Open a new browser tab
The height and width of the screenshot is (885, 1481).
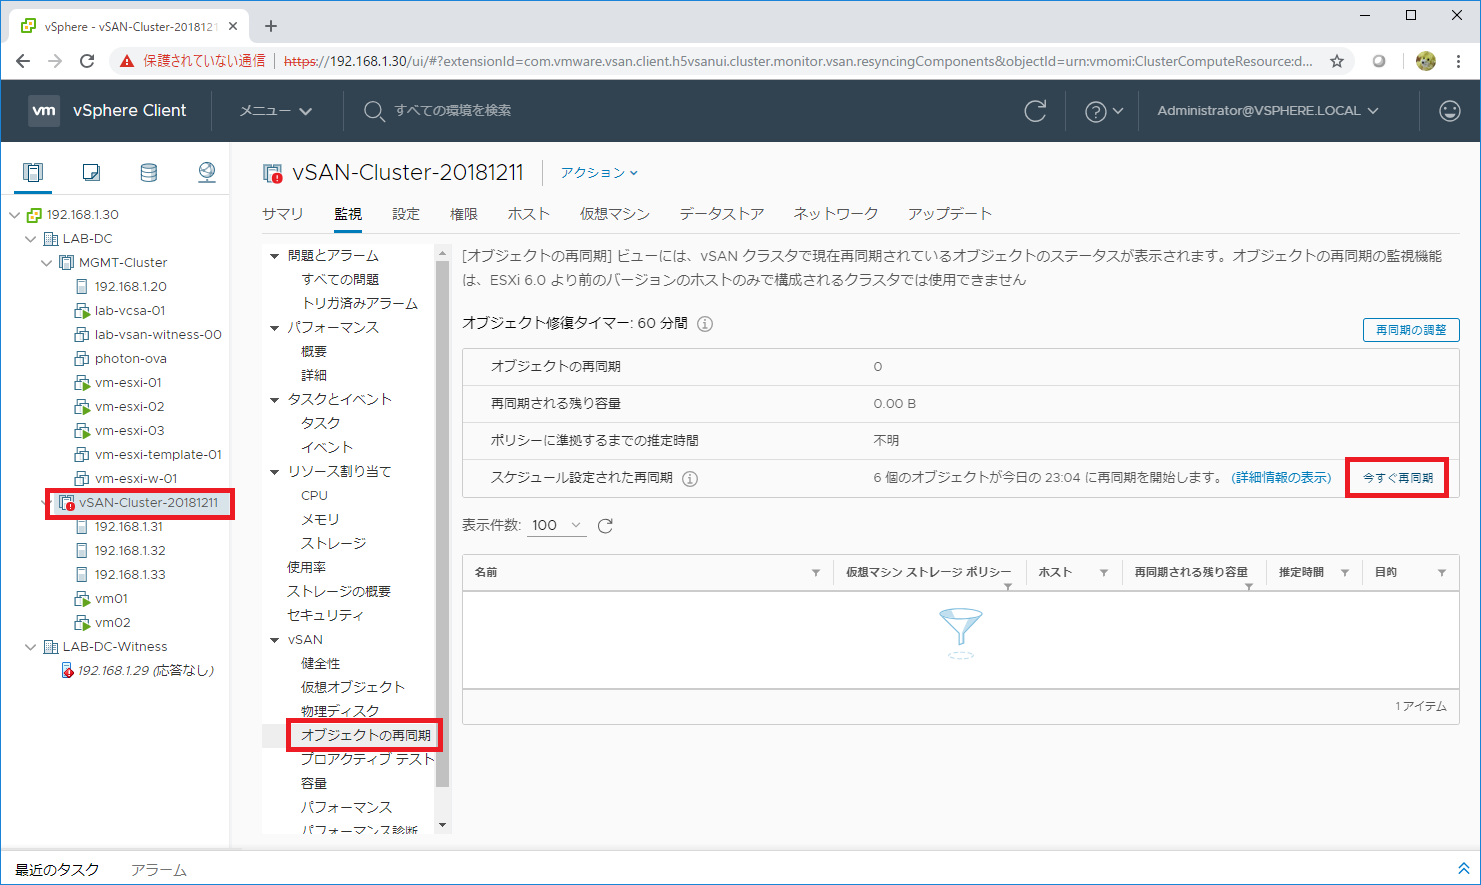pos(271,26)
